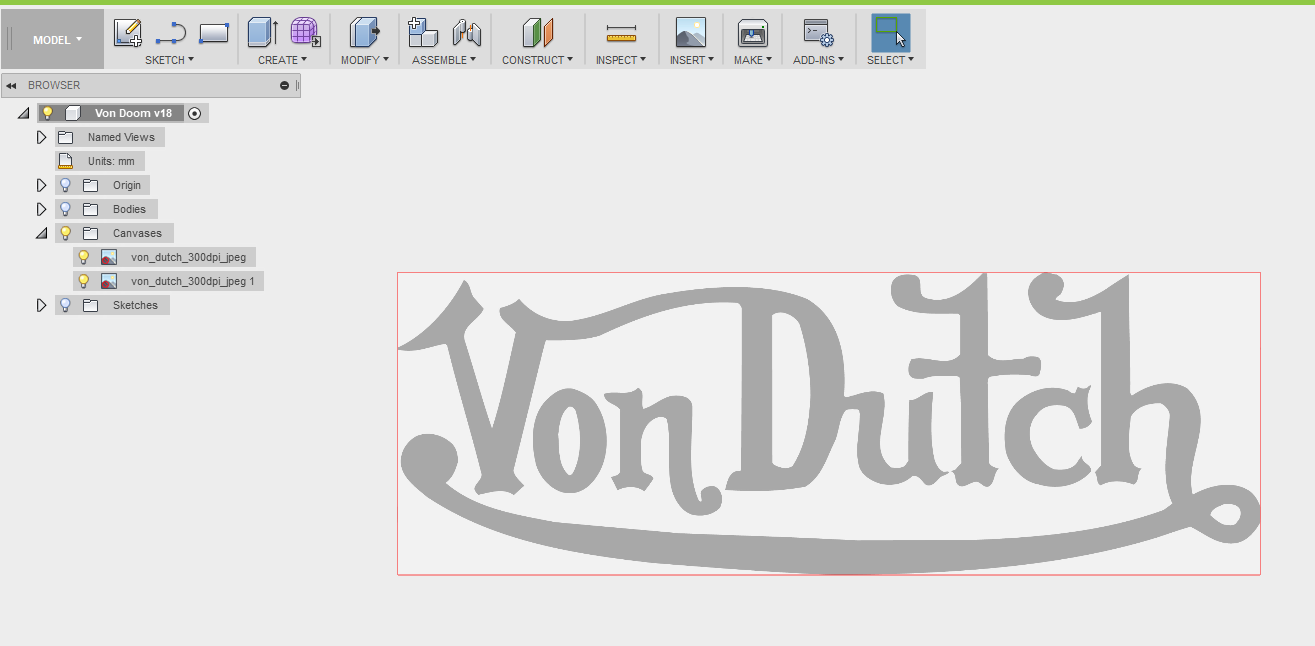Click the Von Doom component cube icon
Screen dimensions: 1315x646
72,113
